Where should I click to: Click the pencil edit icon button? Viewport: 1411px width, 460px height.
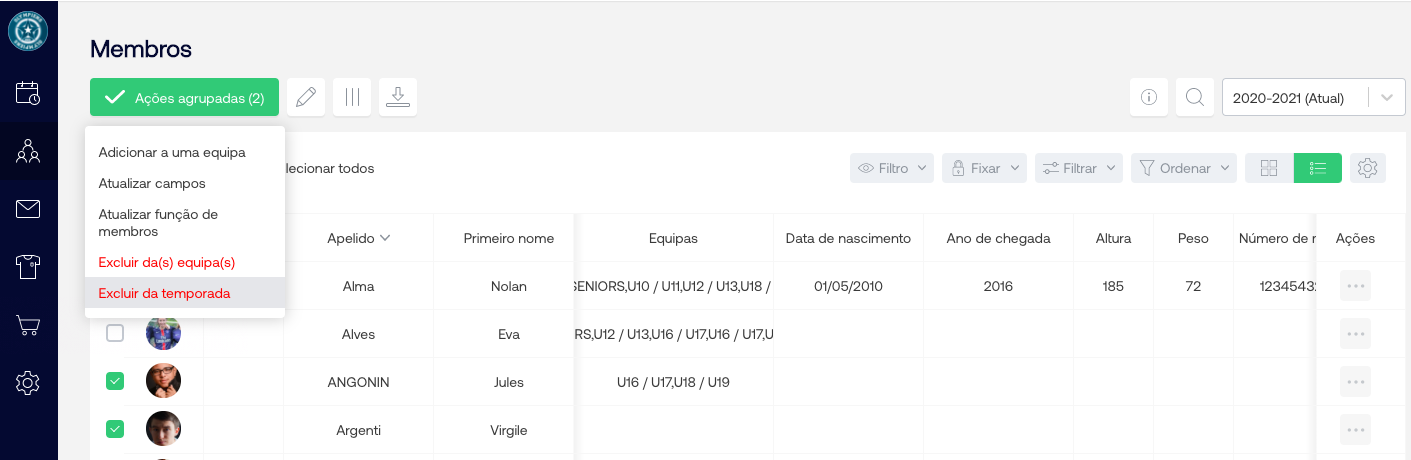tap(306, 97)
